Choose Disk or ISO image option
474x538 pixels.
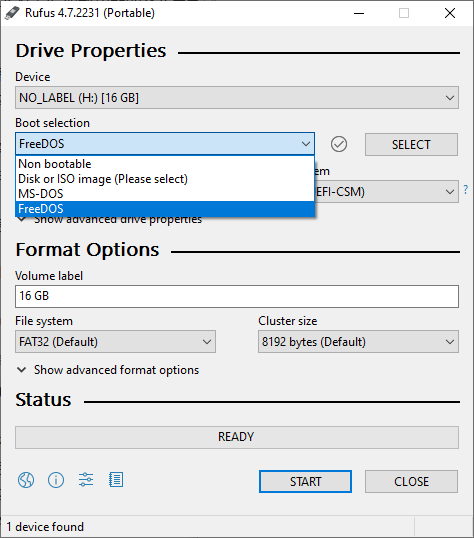[165, 179]
